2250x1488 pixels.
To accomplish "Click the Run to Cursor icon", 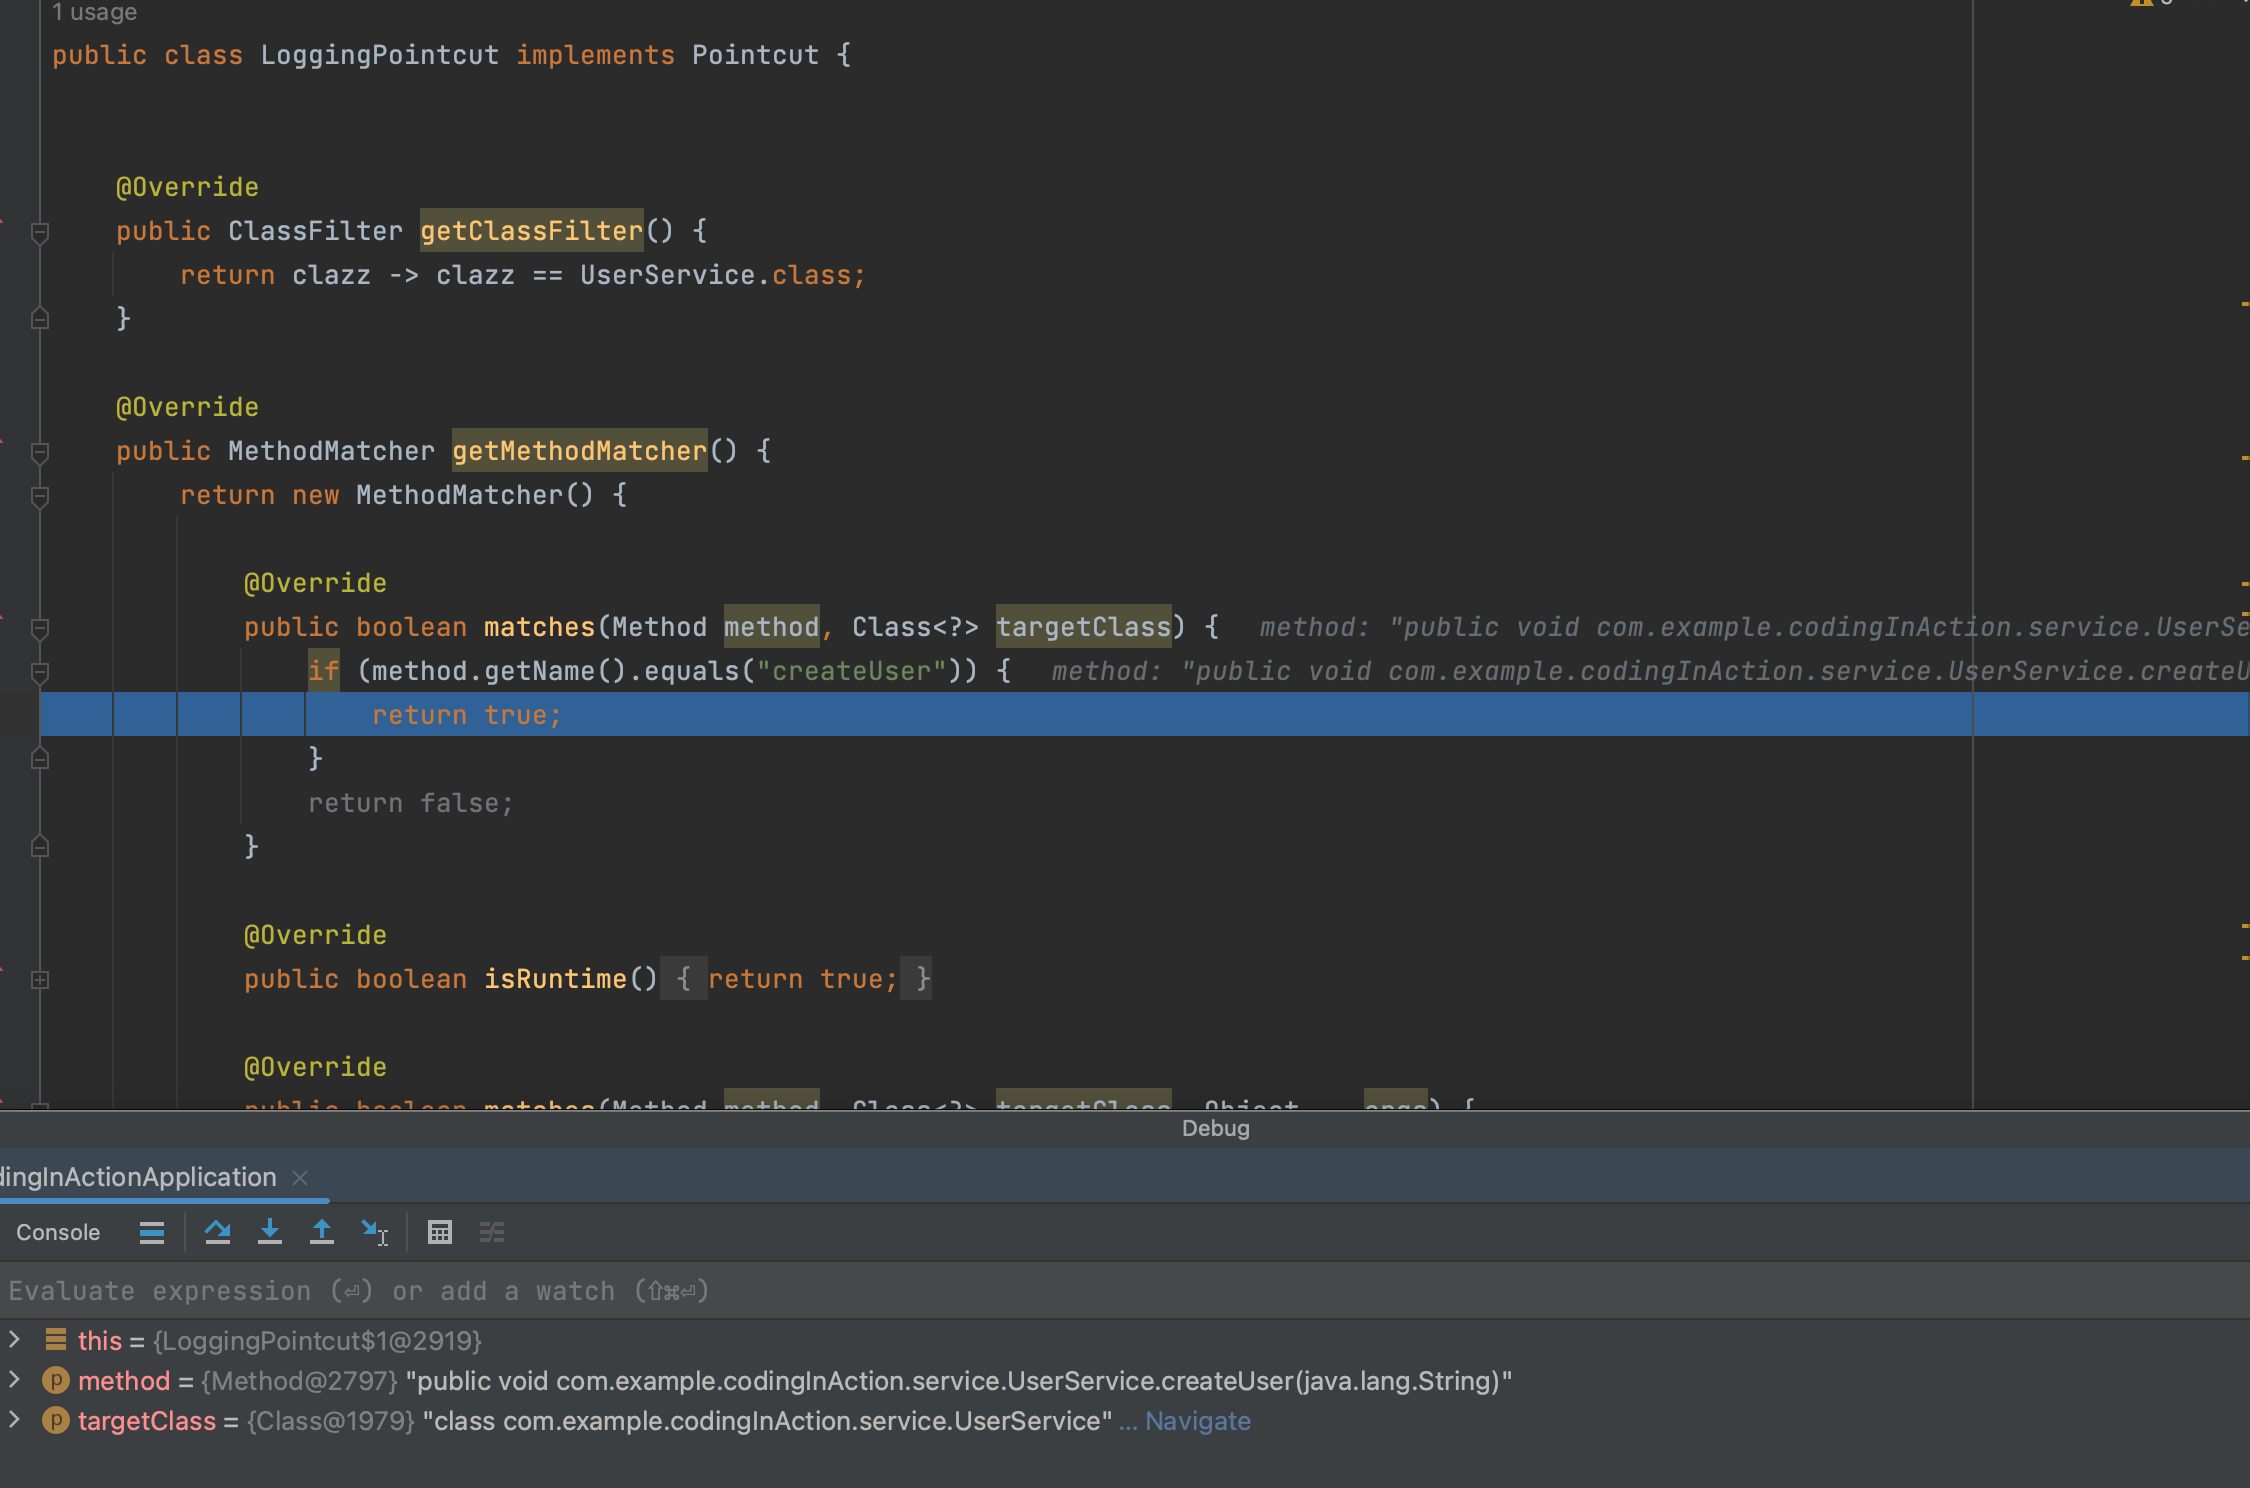I will click(374, 1232).
